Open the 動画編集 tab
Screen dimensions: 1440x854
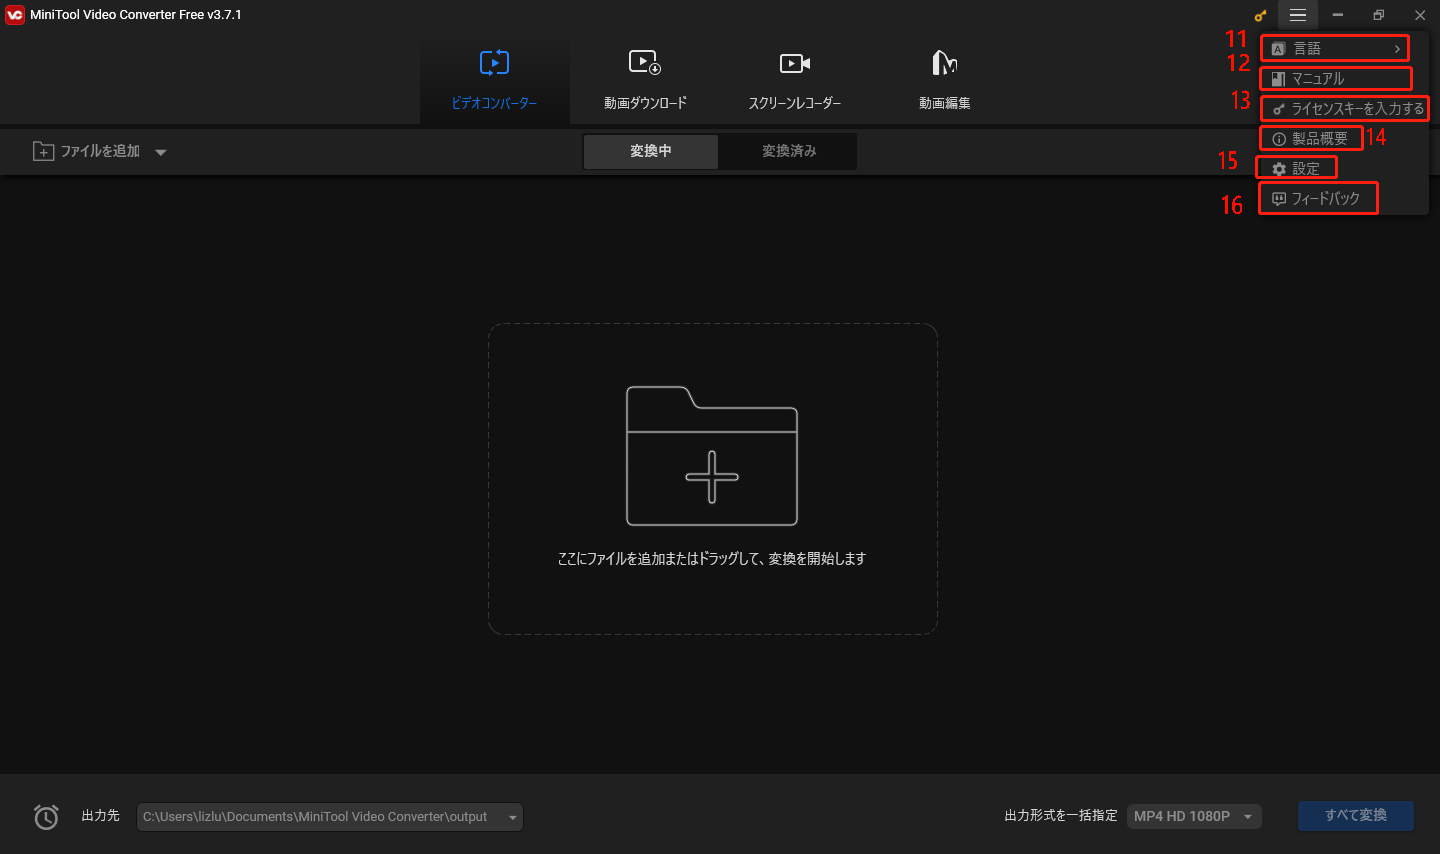945,80
